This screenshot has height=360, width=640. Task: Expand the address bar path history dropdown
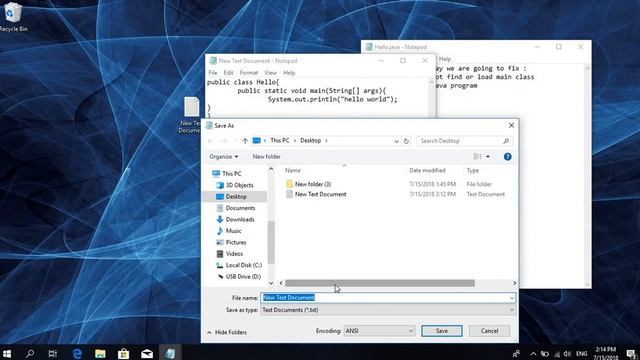(396, 141)
